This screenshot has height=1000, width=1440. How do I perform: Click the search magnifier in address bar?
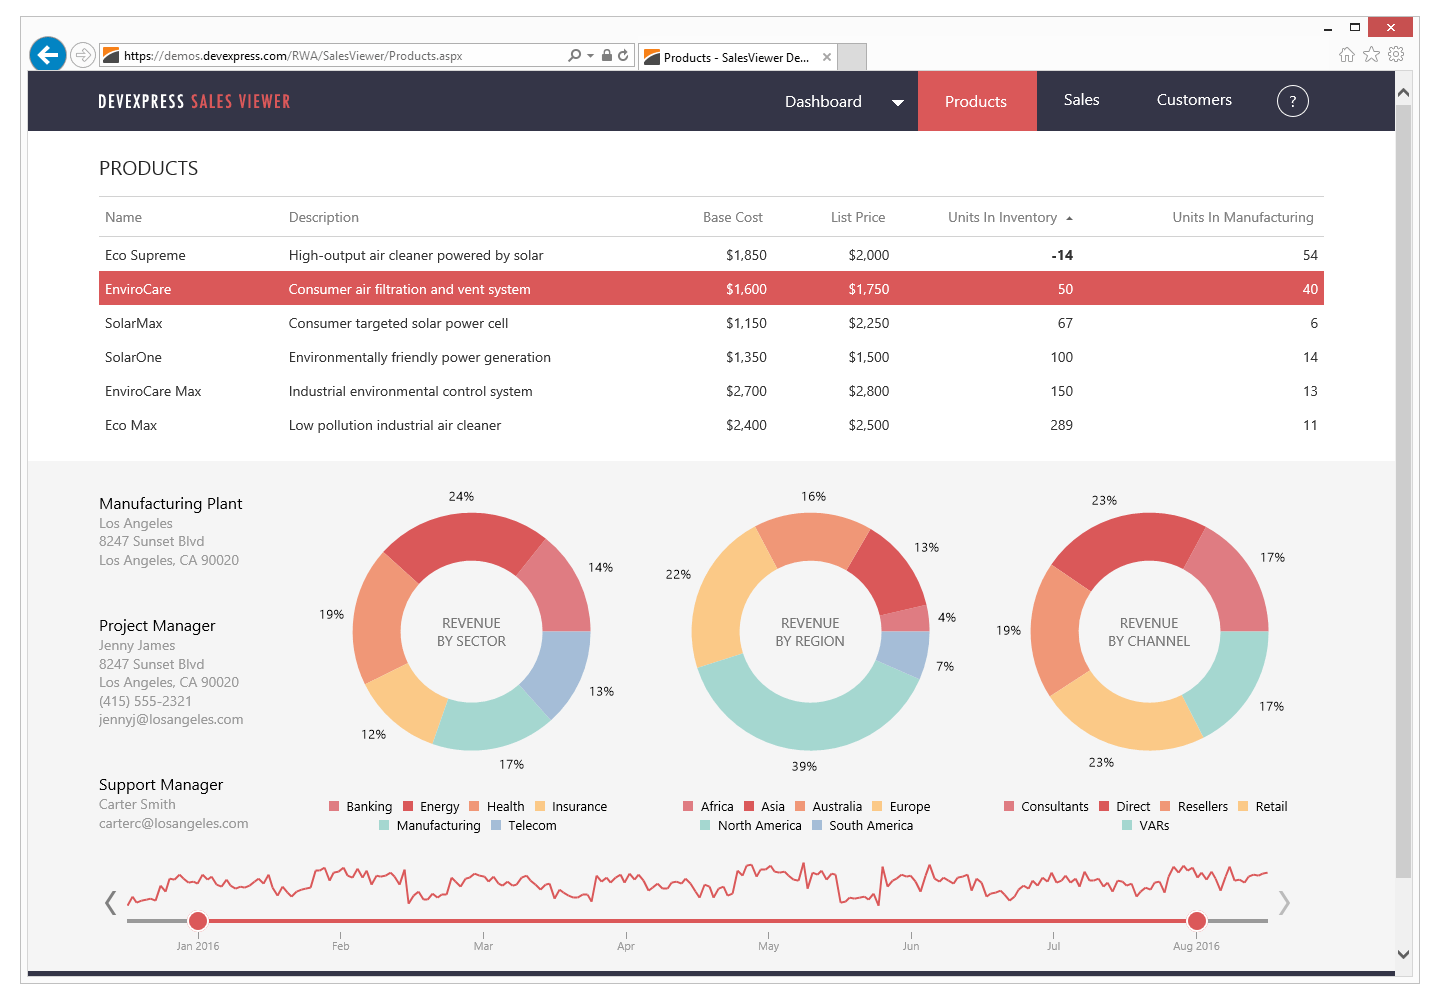[574, 56]
